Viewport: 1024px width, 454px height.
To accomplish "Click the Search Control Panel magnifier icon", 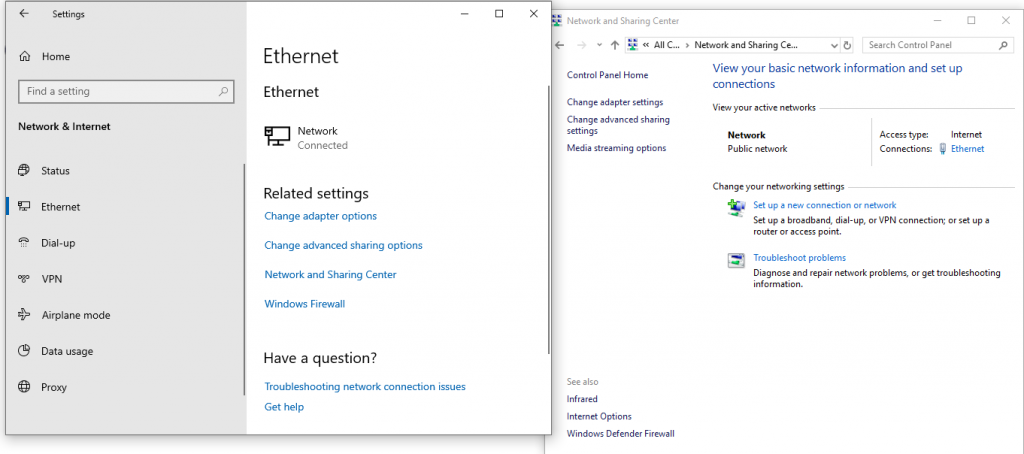I will (x=1004, y=45).
